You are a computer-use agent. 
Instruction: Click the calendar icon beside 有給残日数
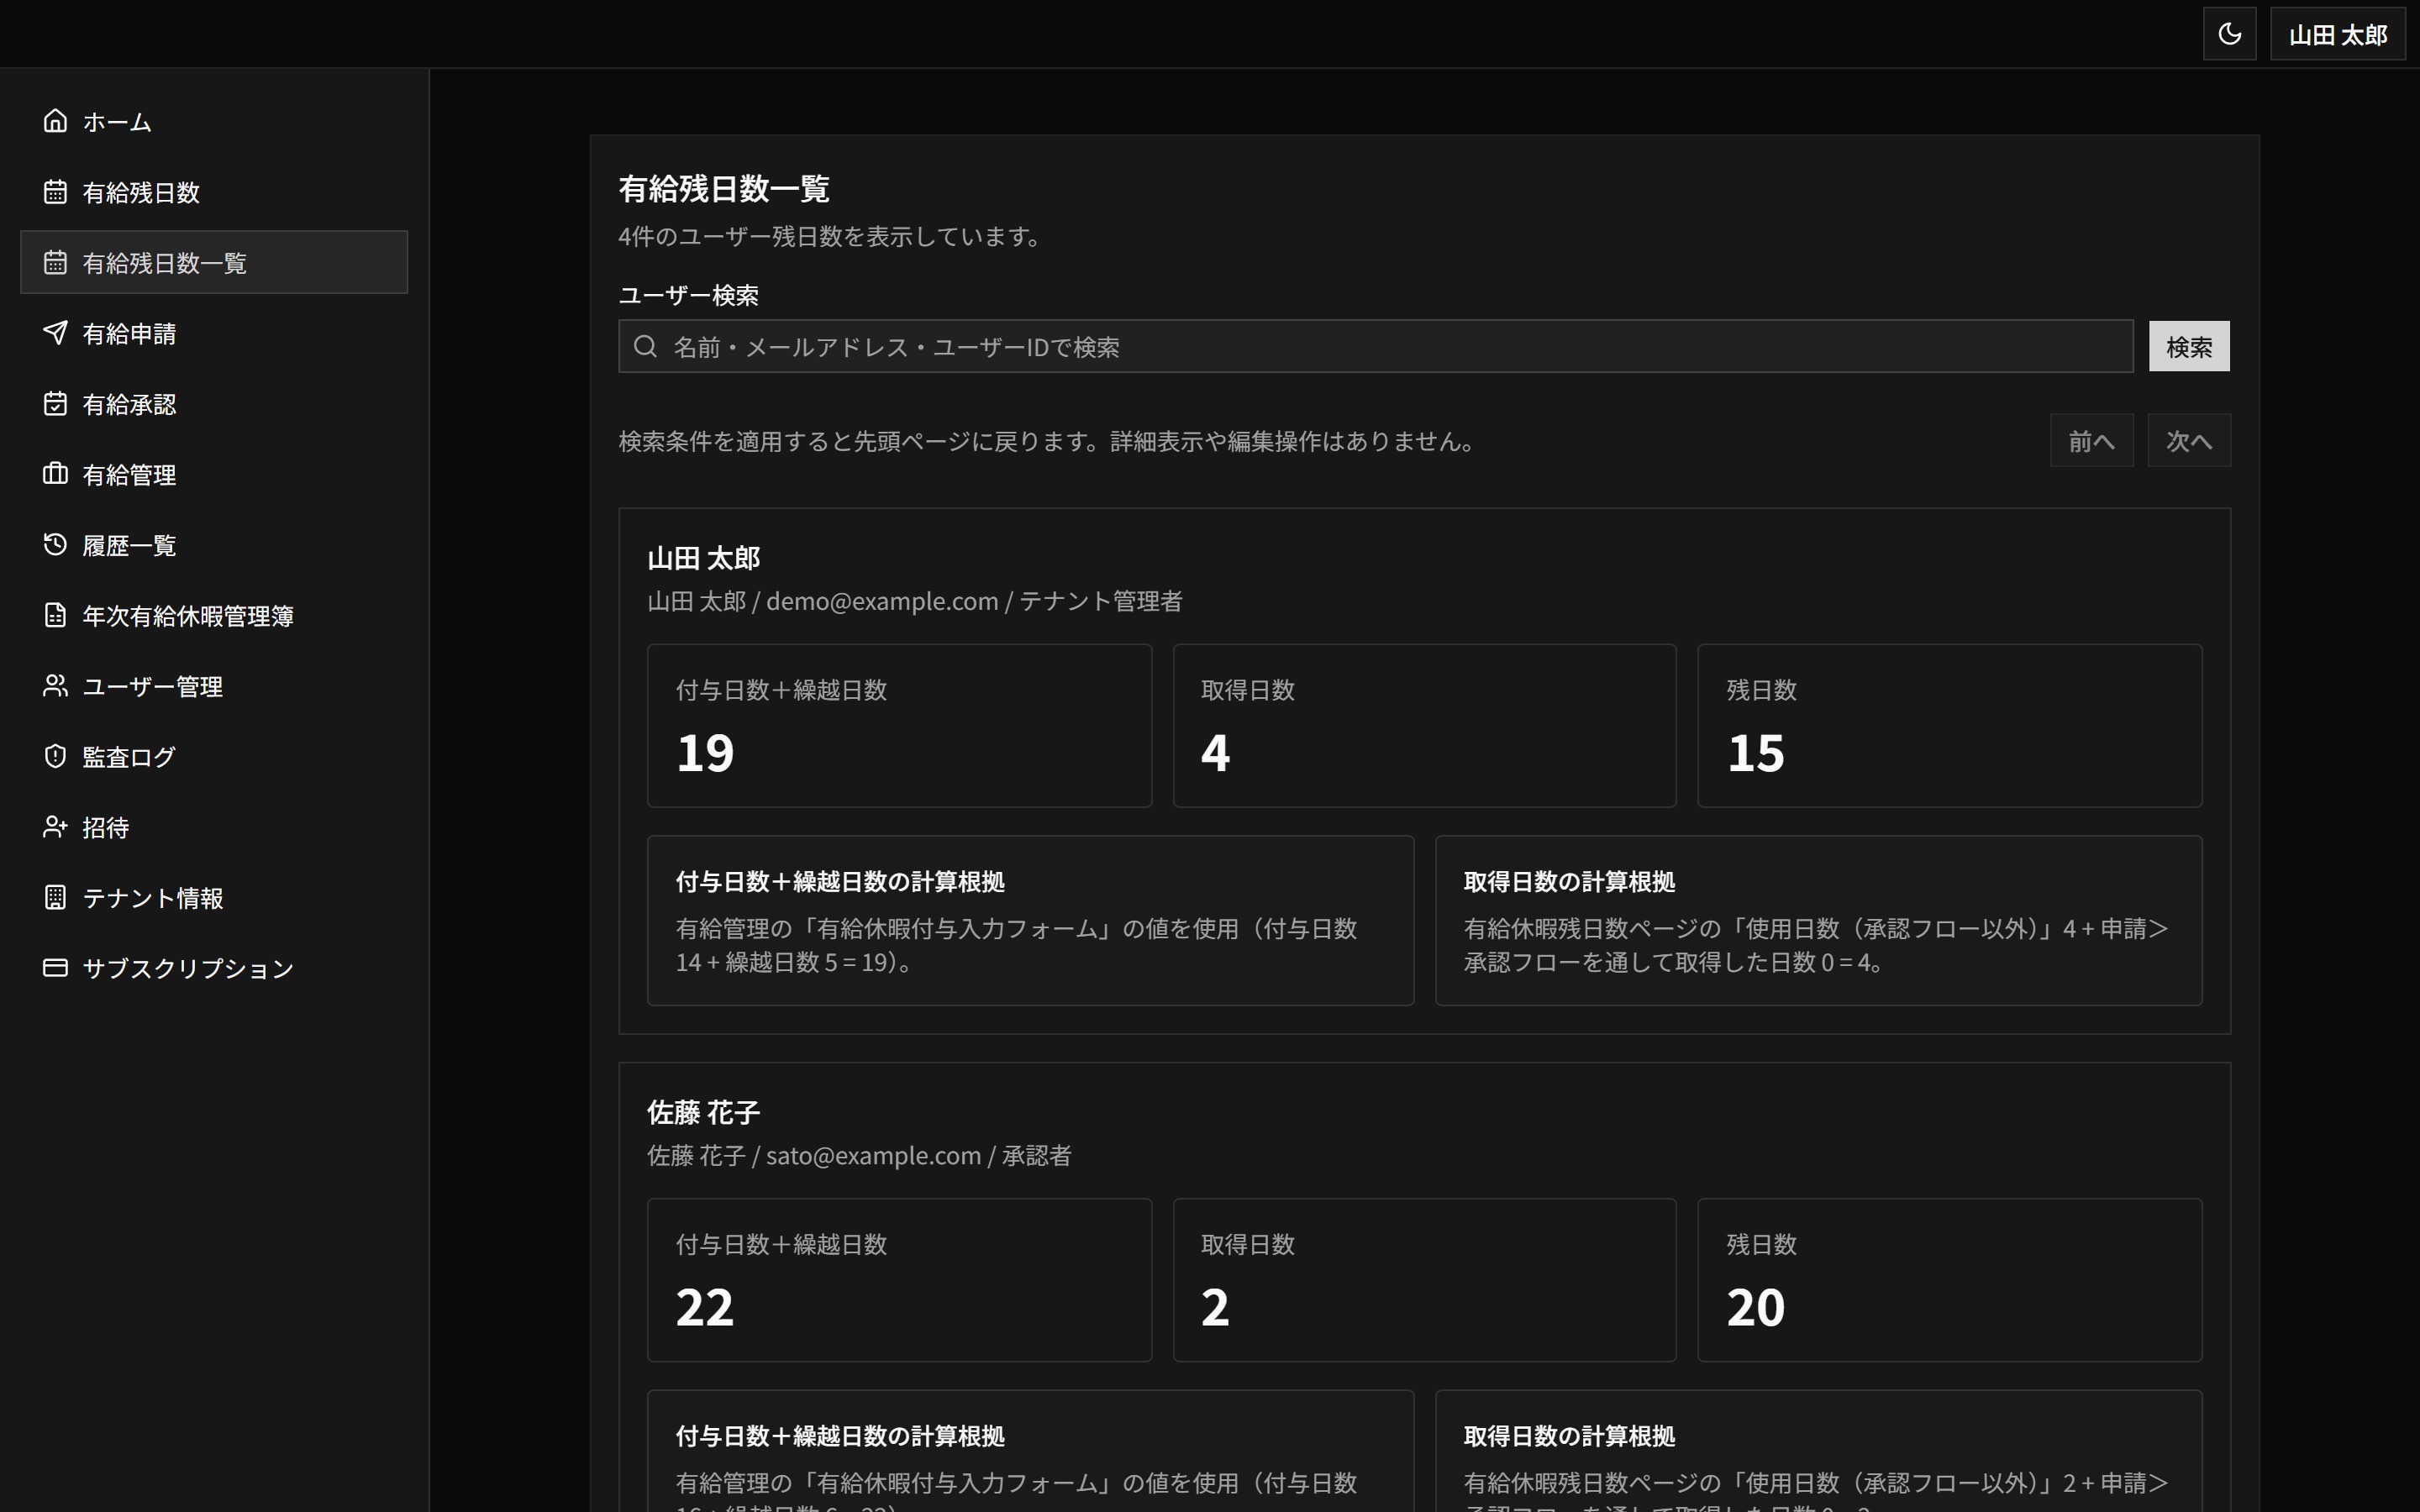pos(55,192)
